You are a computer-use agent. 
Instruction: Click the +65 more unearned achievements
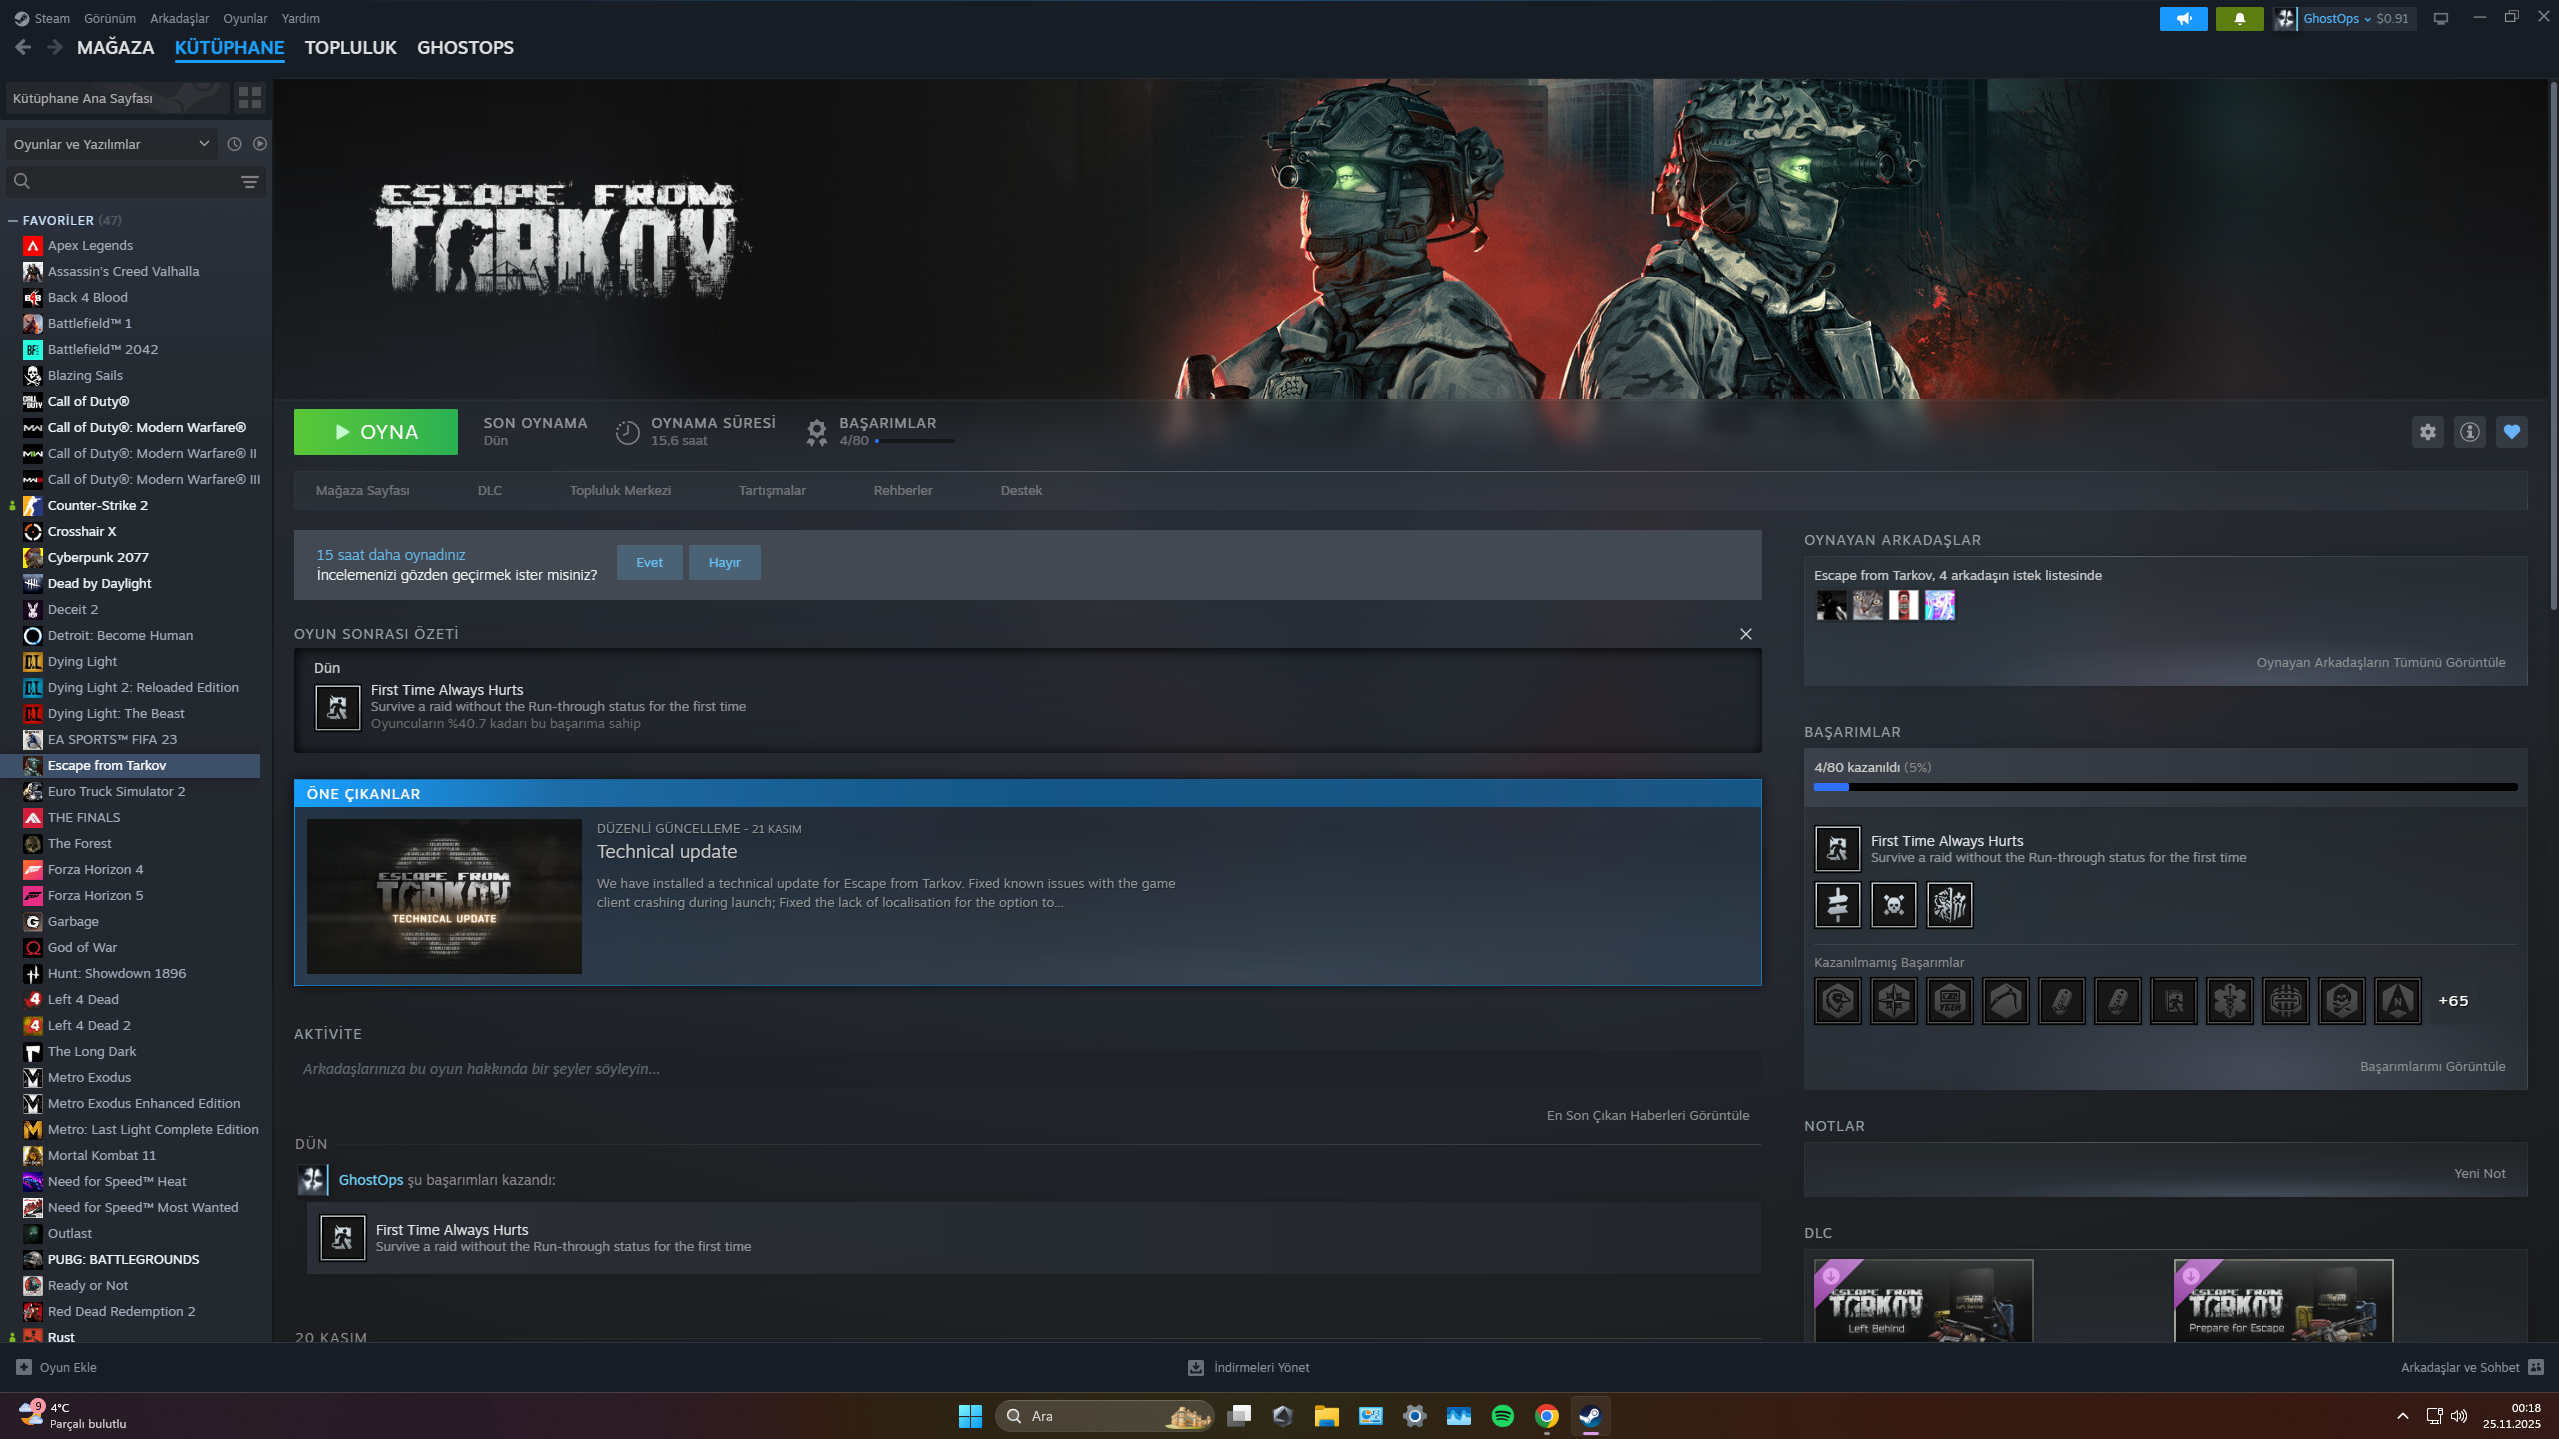pos(2453,1000)
